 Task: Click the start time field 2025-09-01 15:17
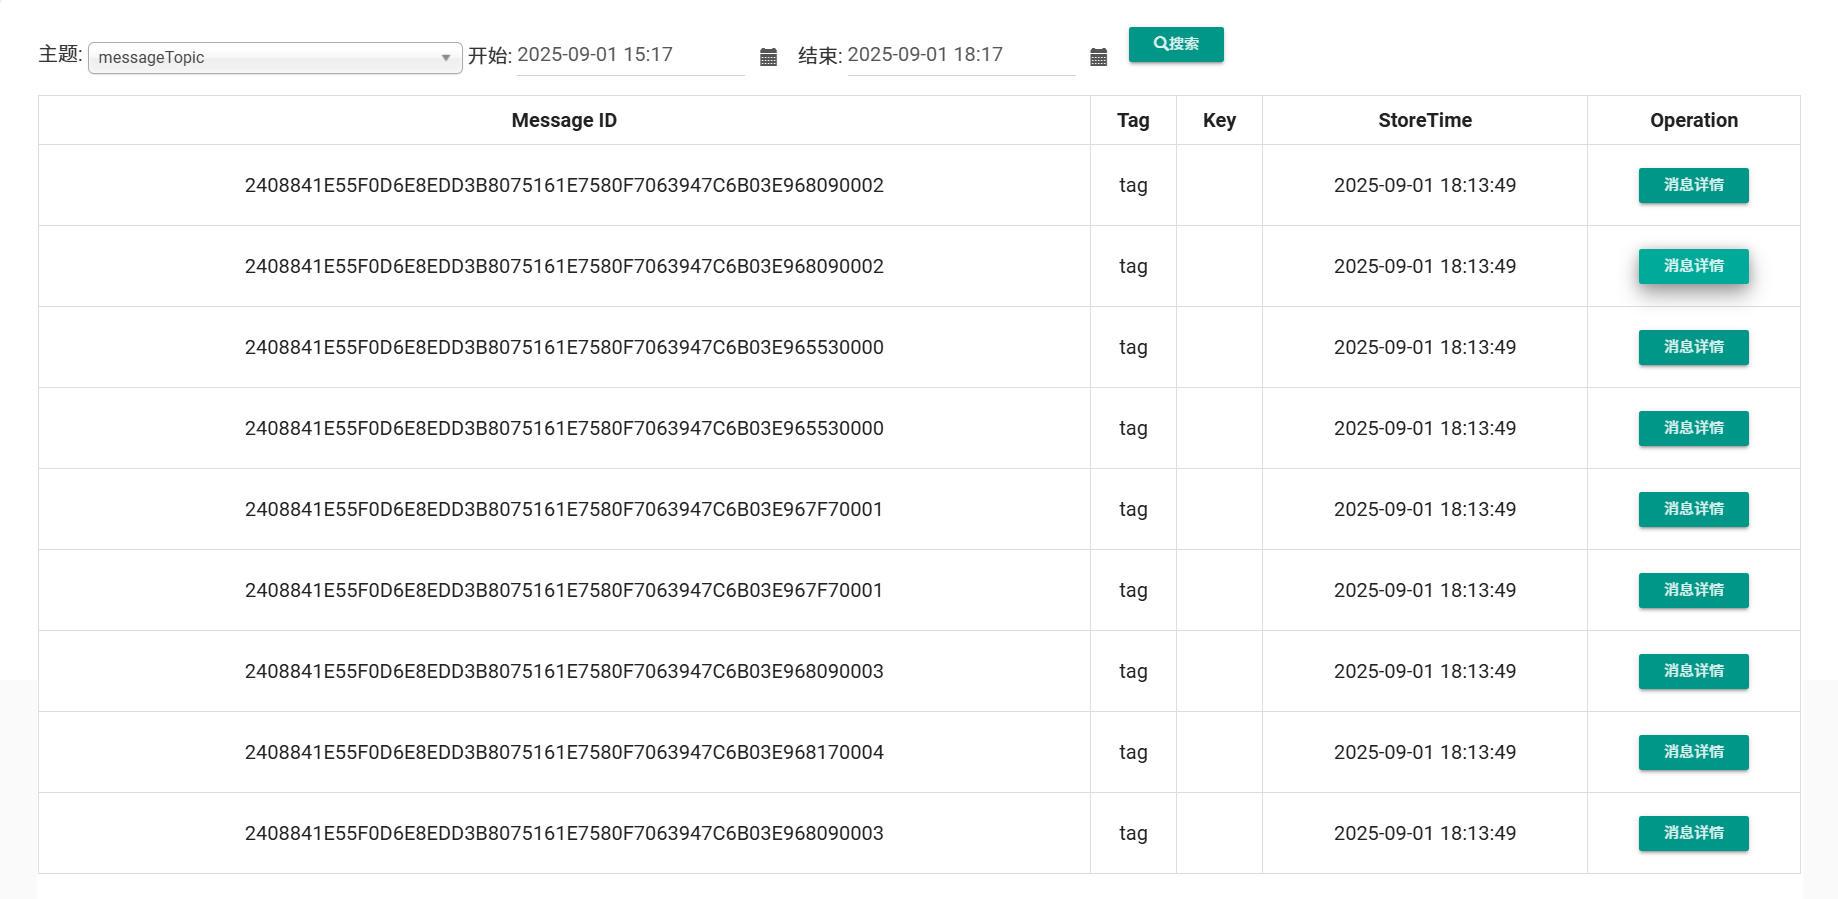[x=630, y=55]
